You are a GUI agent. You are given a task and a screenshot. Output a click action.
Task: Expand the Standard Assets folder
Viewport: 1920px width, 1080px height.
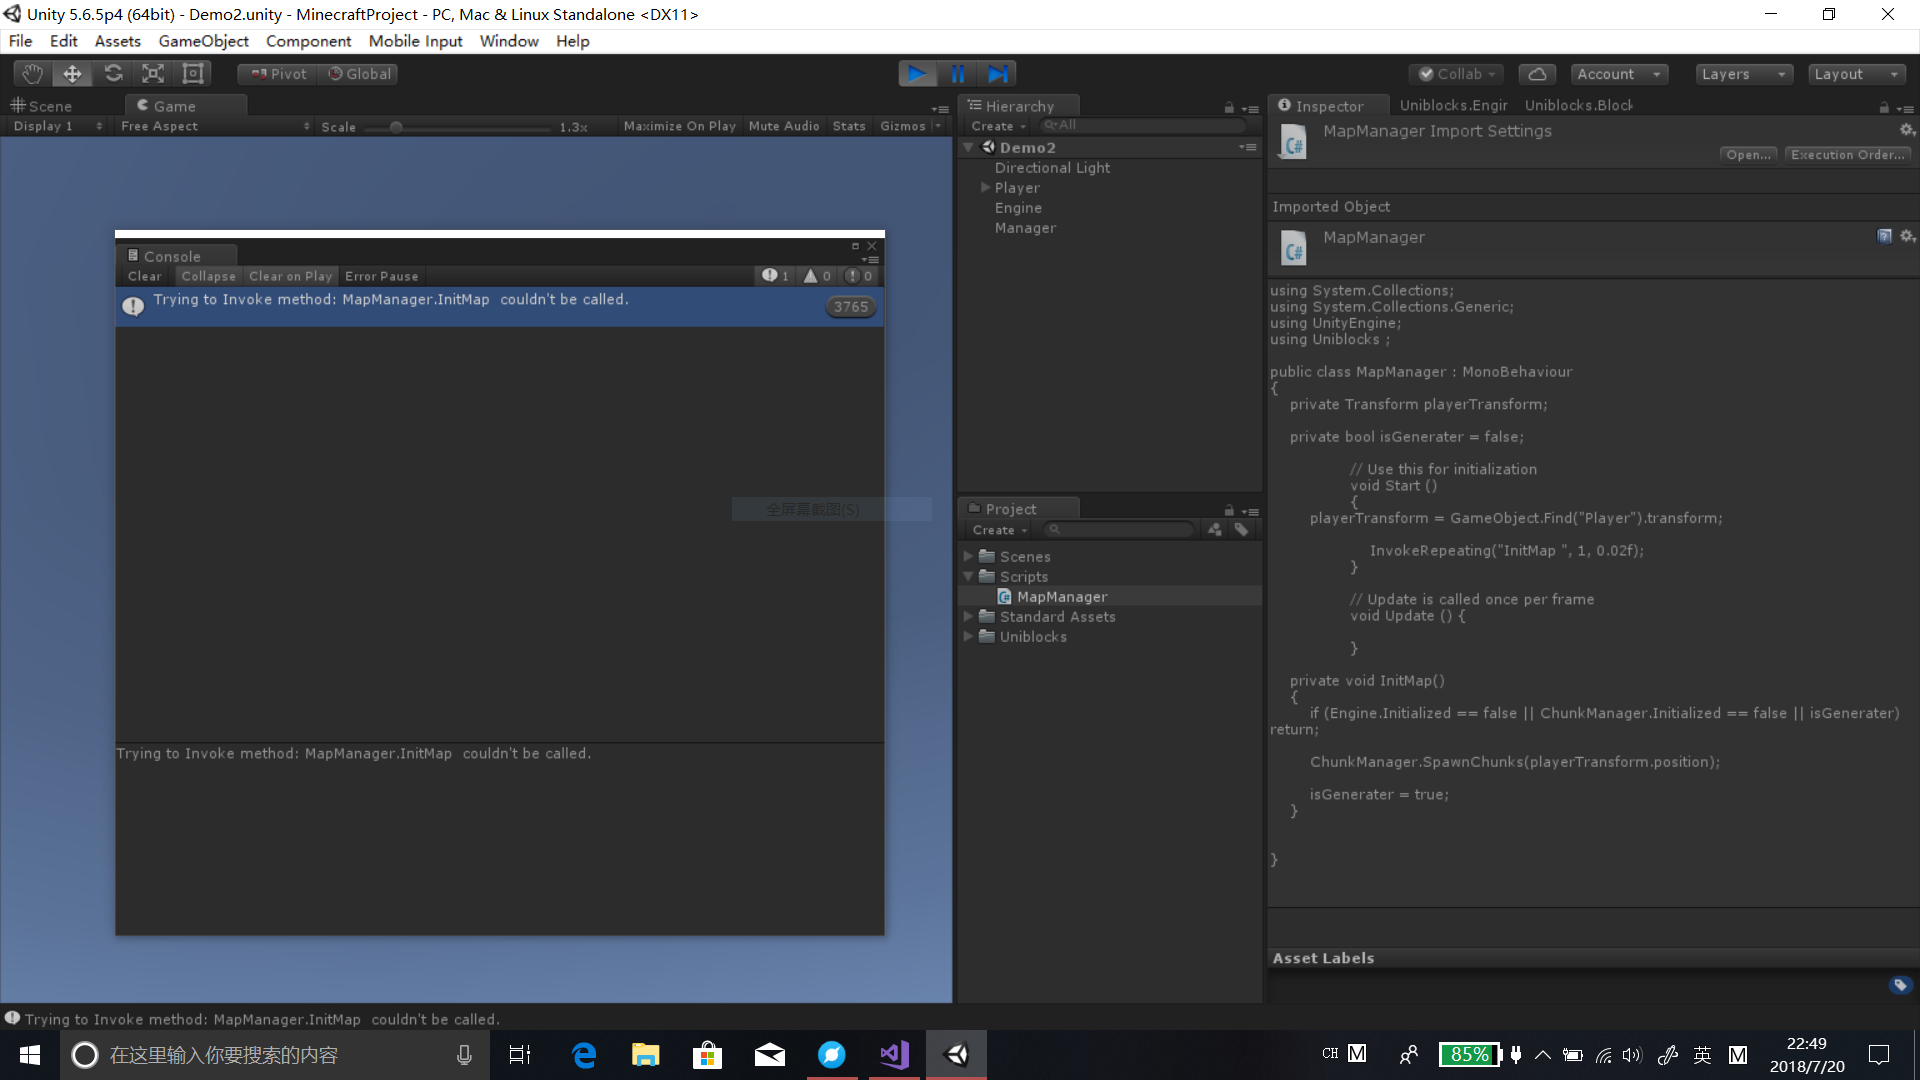coord(968,616)
